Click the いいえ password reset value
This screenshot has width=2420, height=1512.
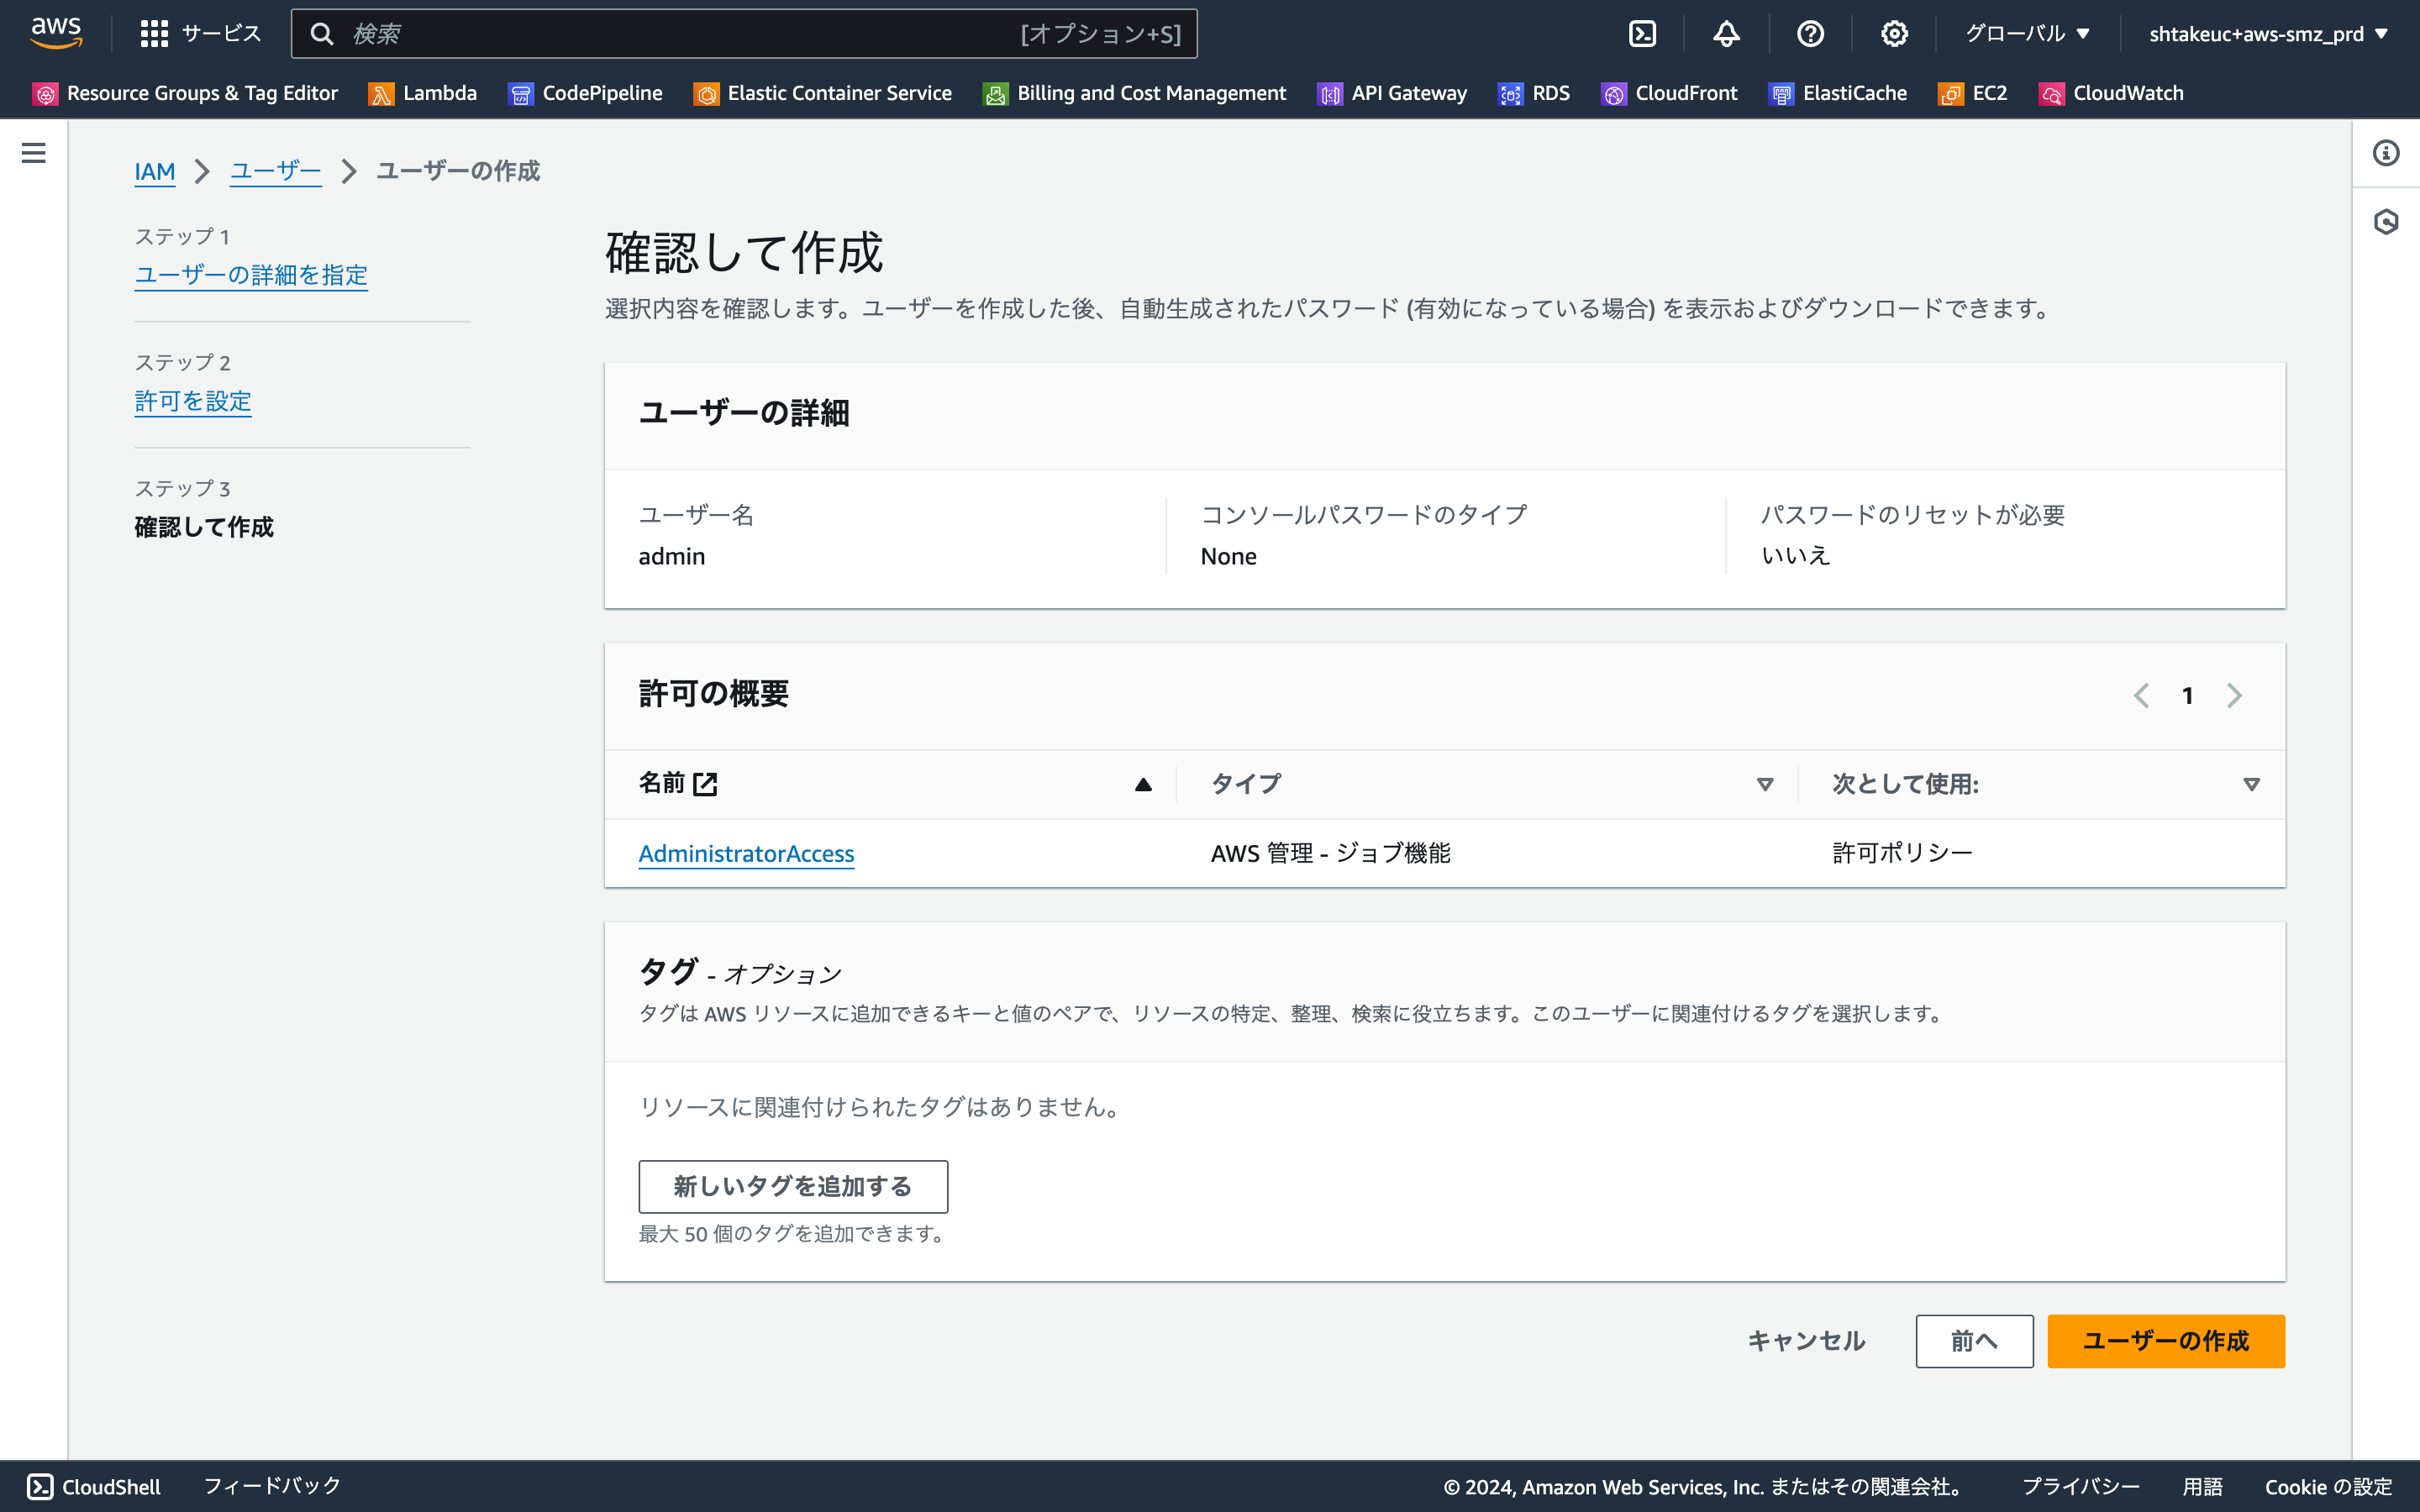1796,555
